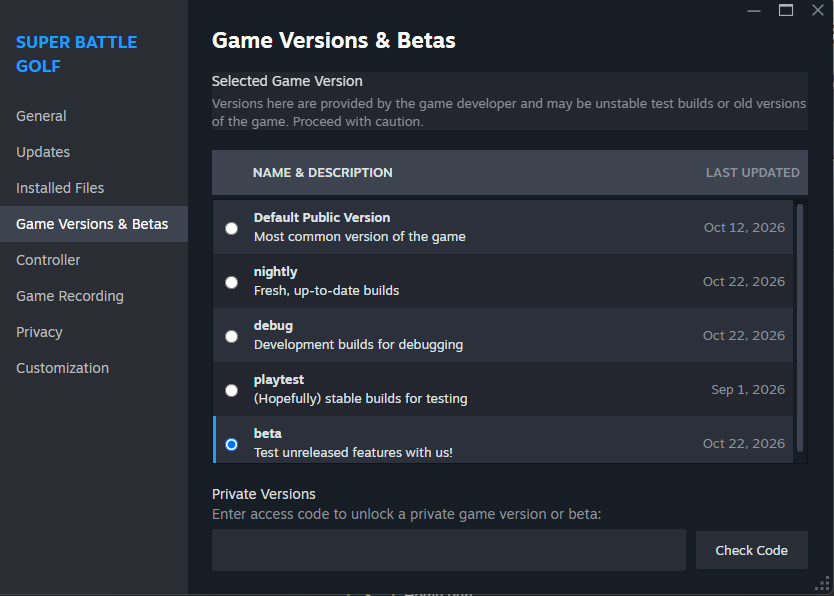Viewport: 834px width, 596px height.
Task: Click the versions list scrollbar
Action: (x=799, y=328)
